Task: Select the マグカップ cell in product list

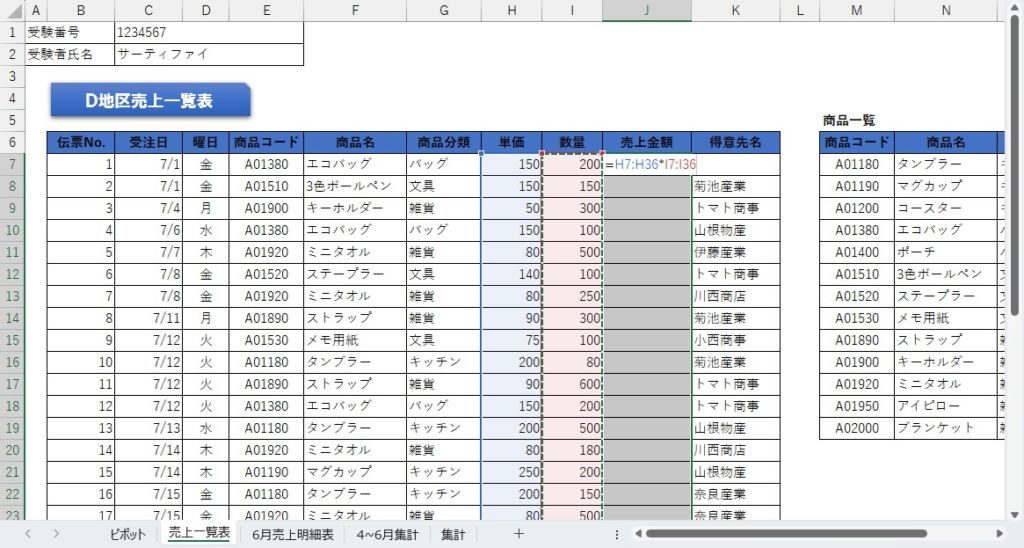Action: tap(945, 186)
